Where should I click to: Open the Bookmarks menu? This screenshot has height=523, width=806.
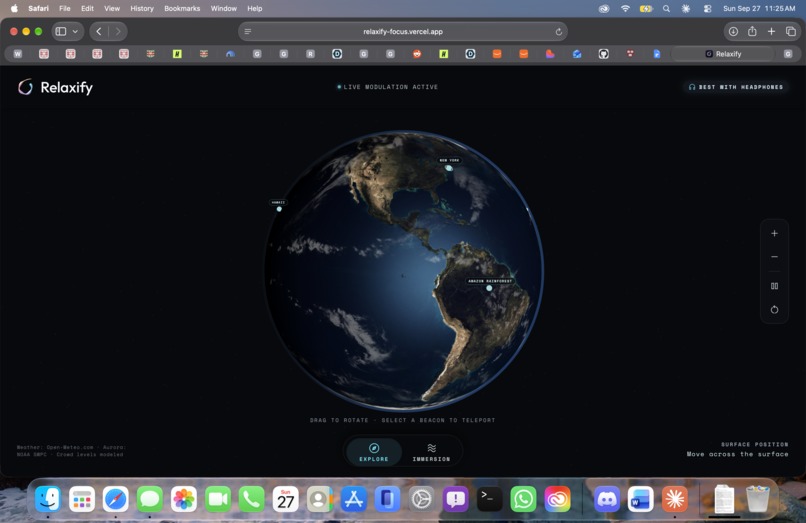[x=182, y=8]
